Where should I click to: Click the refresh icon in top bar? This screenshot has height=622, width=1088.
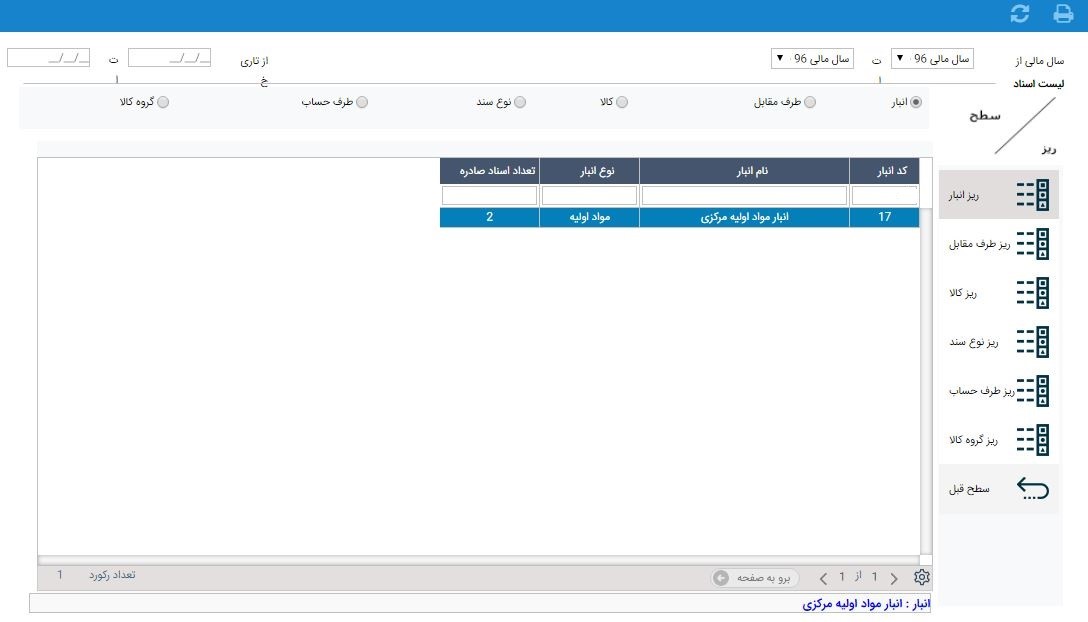pyautogui.click(x=1020, y=14)
